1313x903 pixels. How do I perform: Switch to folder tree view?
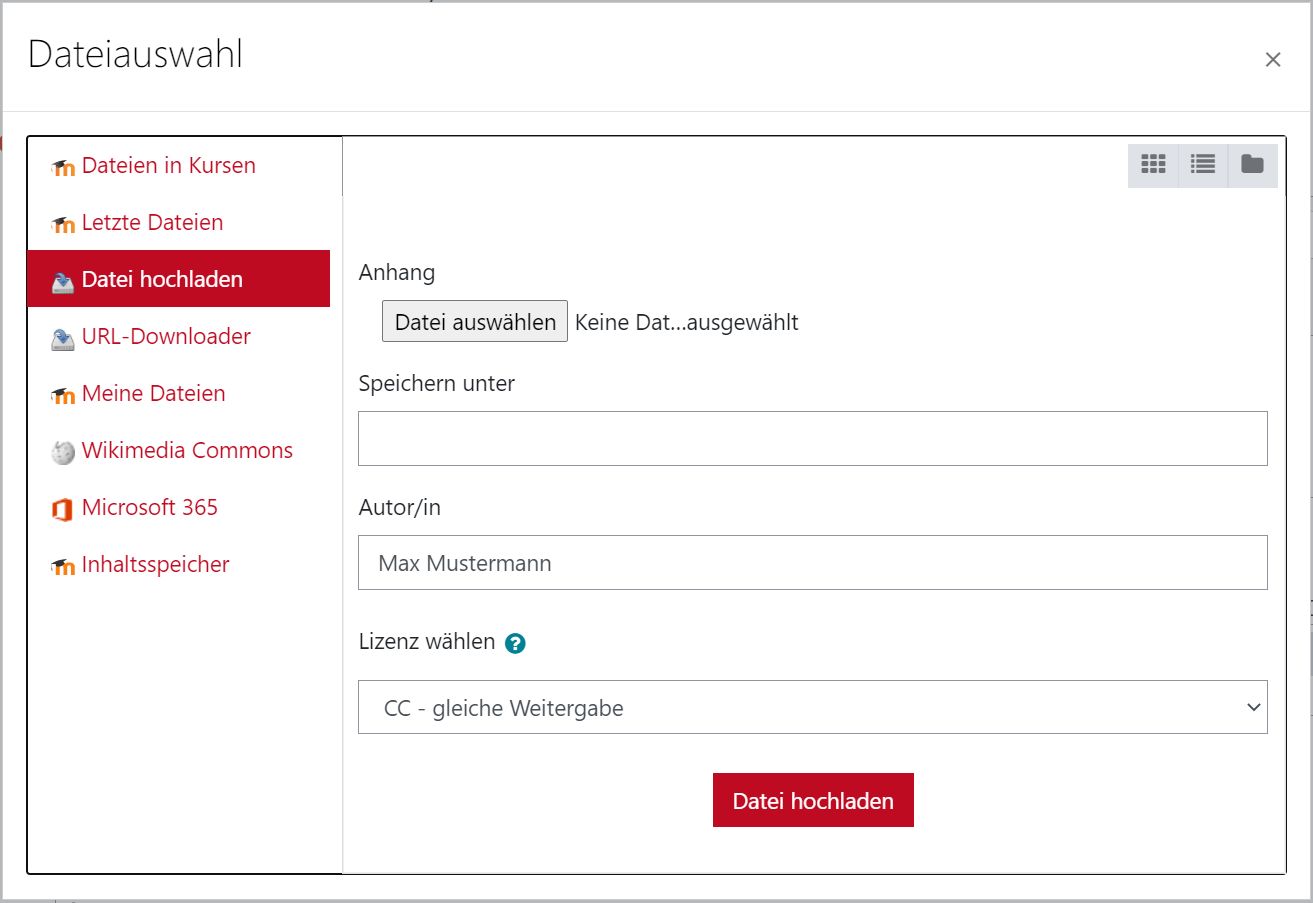coord(1251,164)
